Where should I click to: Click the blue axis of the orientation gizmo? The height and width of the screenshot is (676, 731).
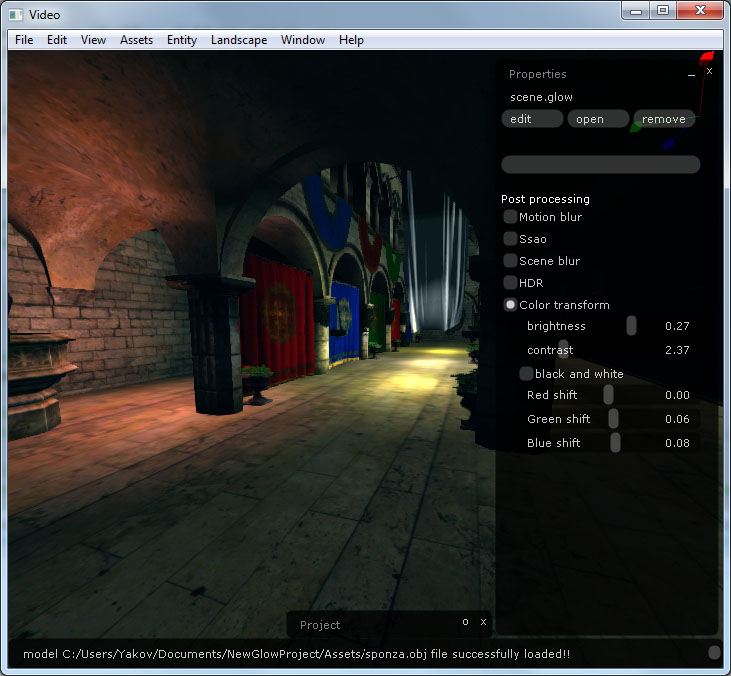669,144
